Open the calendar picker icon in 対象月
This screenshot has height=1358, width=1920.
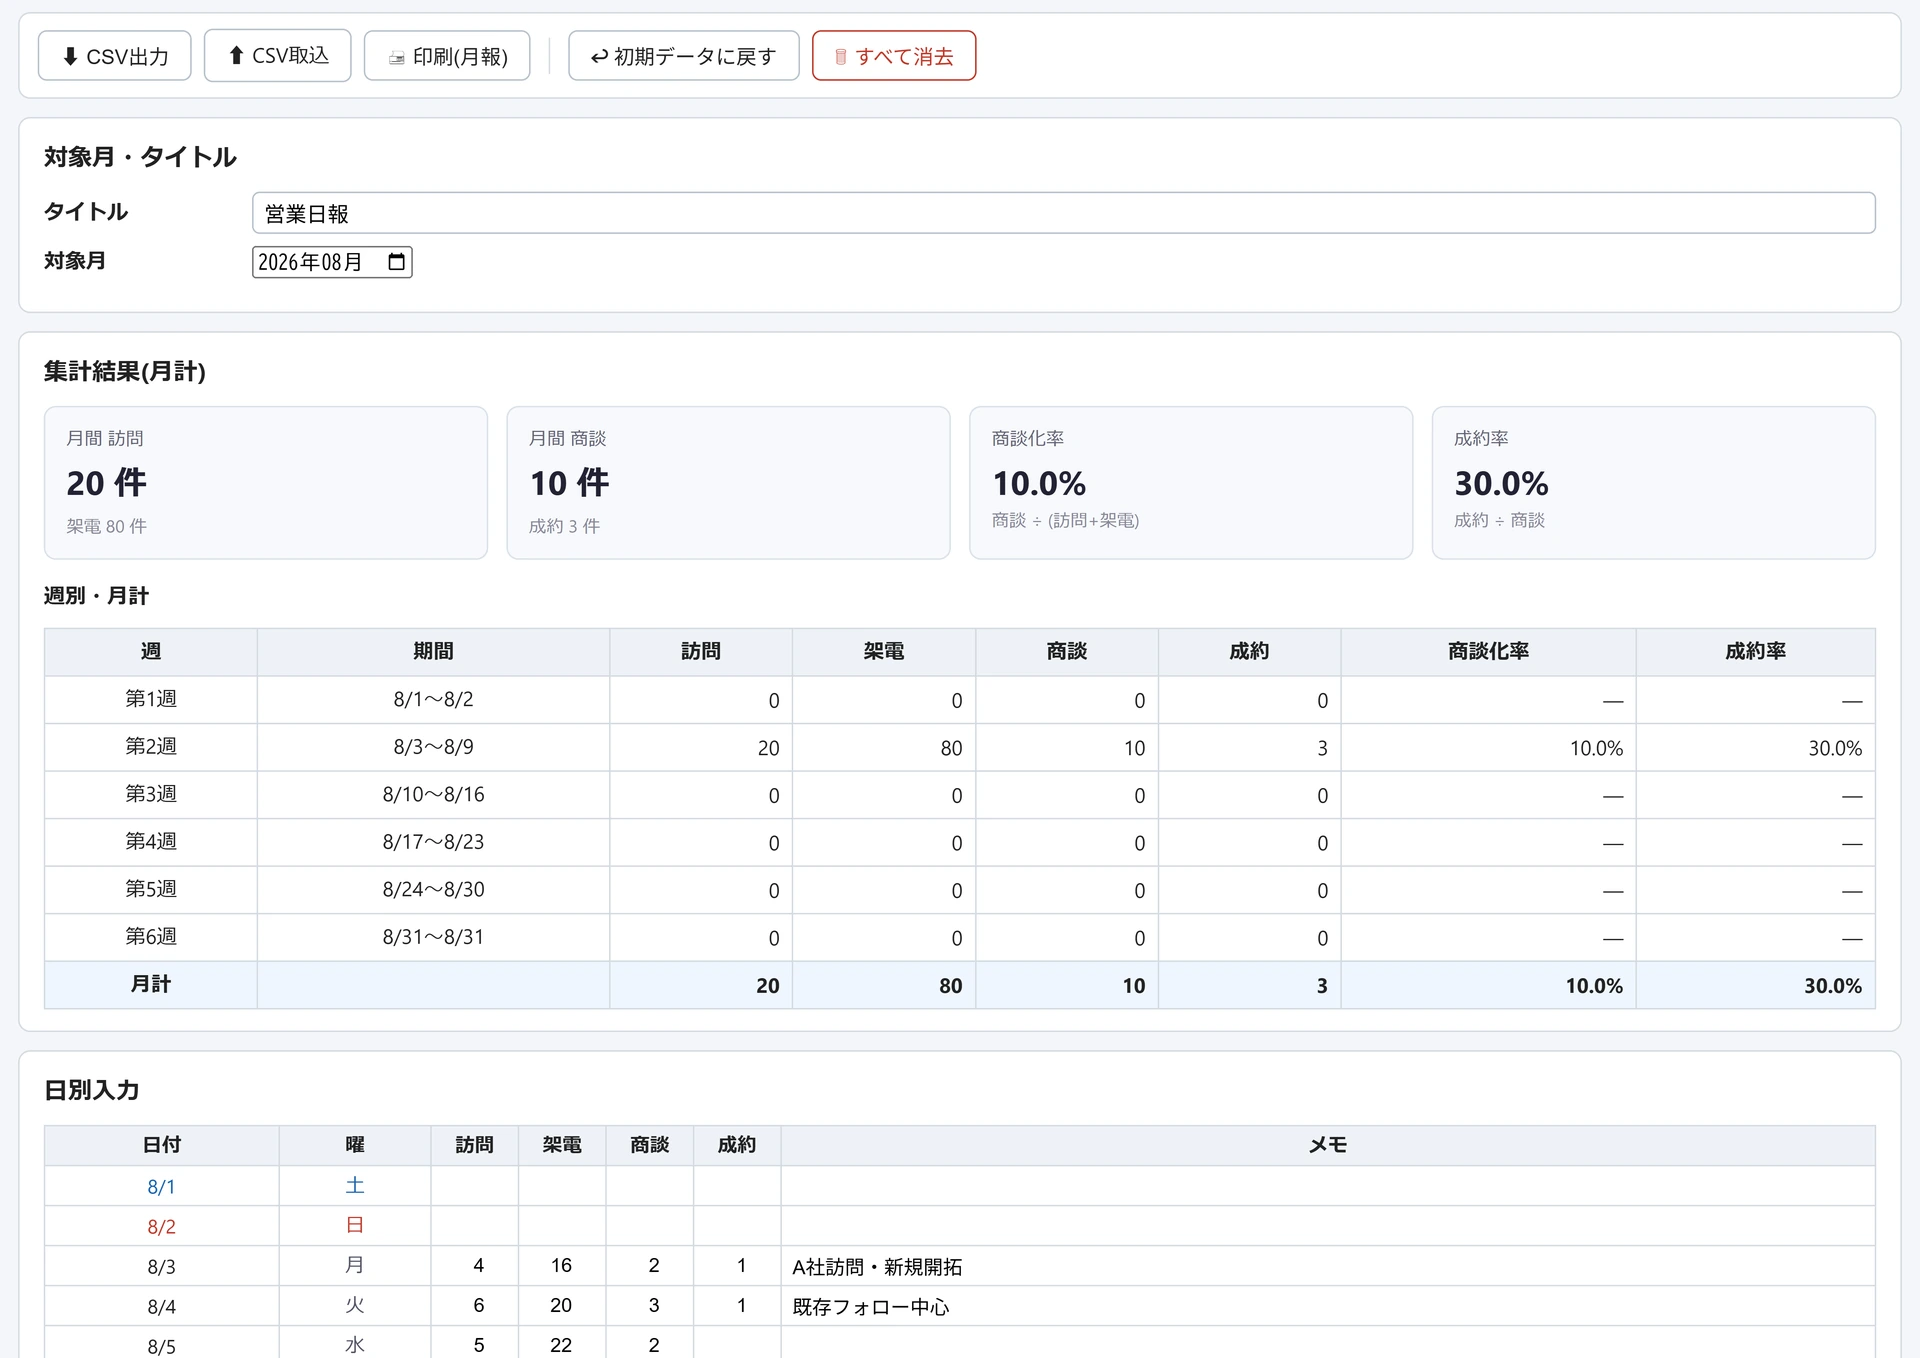(396, 262)
